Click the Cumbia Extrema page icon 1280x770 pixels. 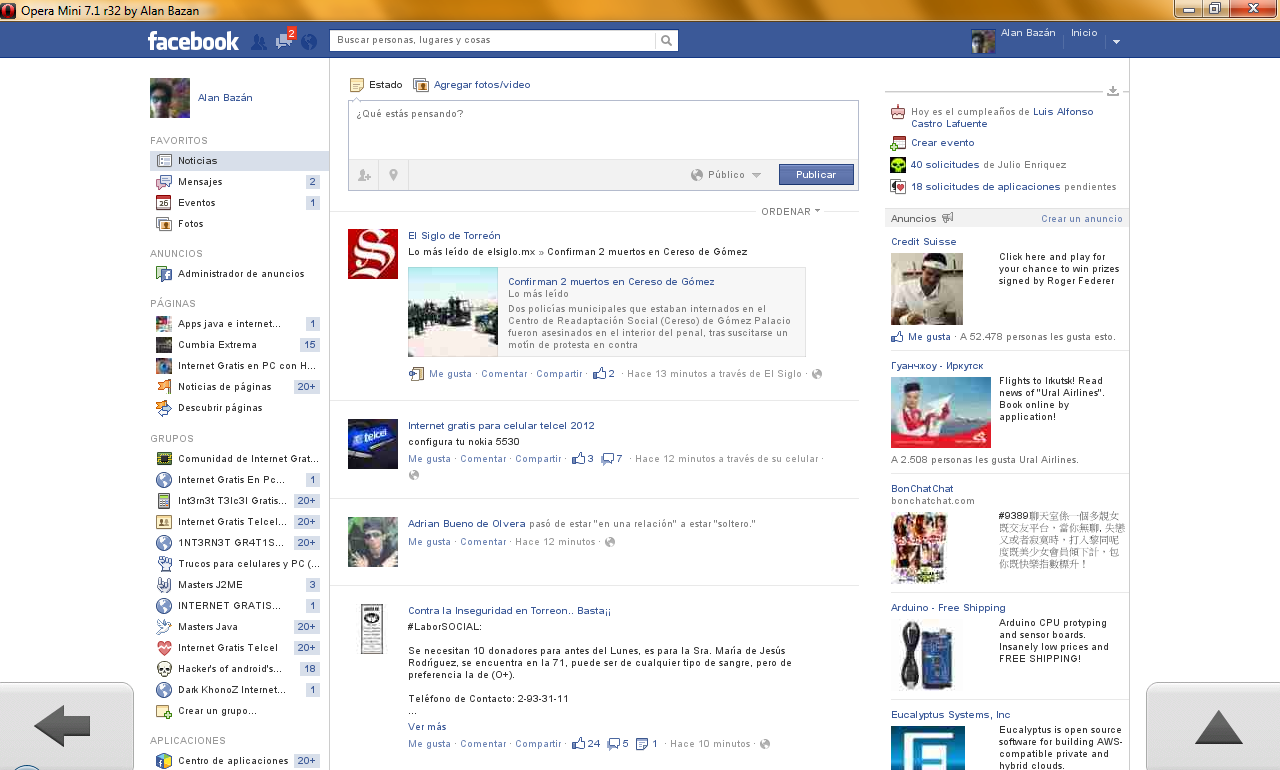point(164,345)
